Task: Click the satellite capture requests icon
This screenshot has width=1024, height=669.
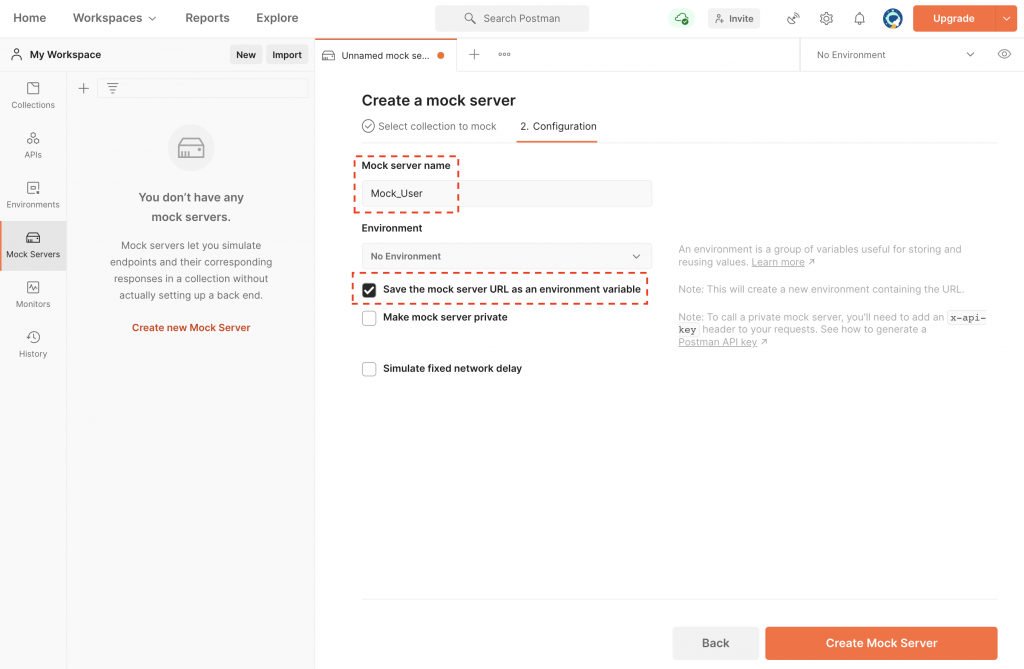Action: [x=793, y=18]
